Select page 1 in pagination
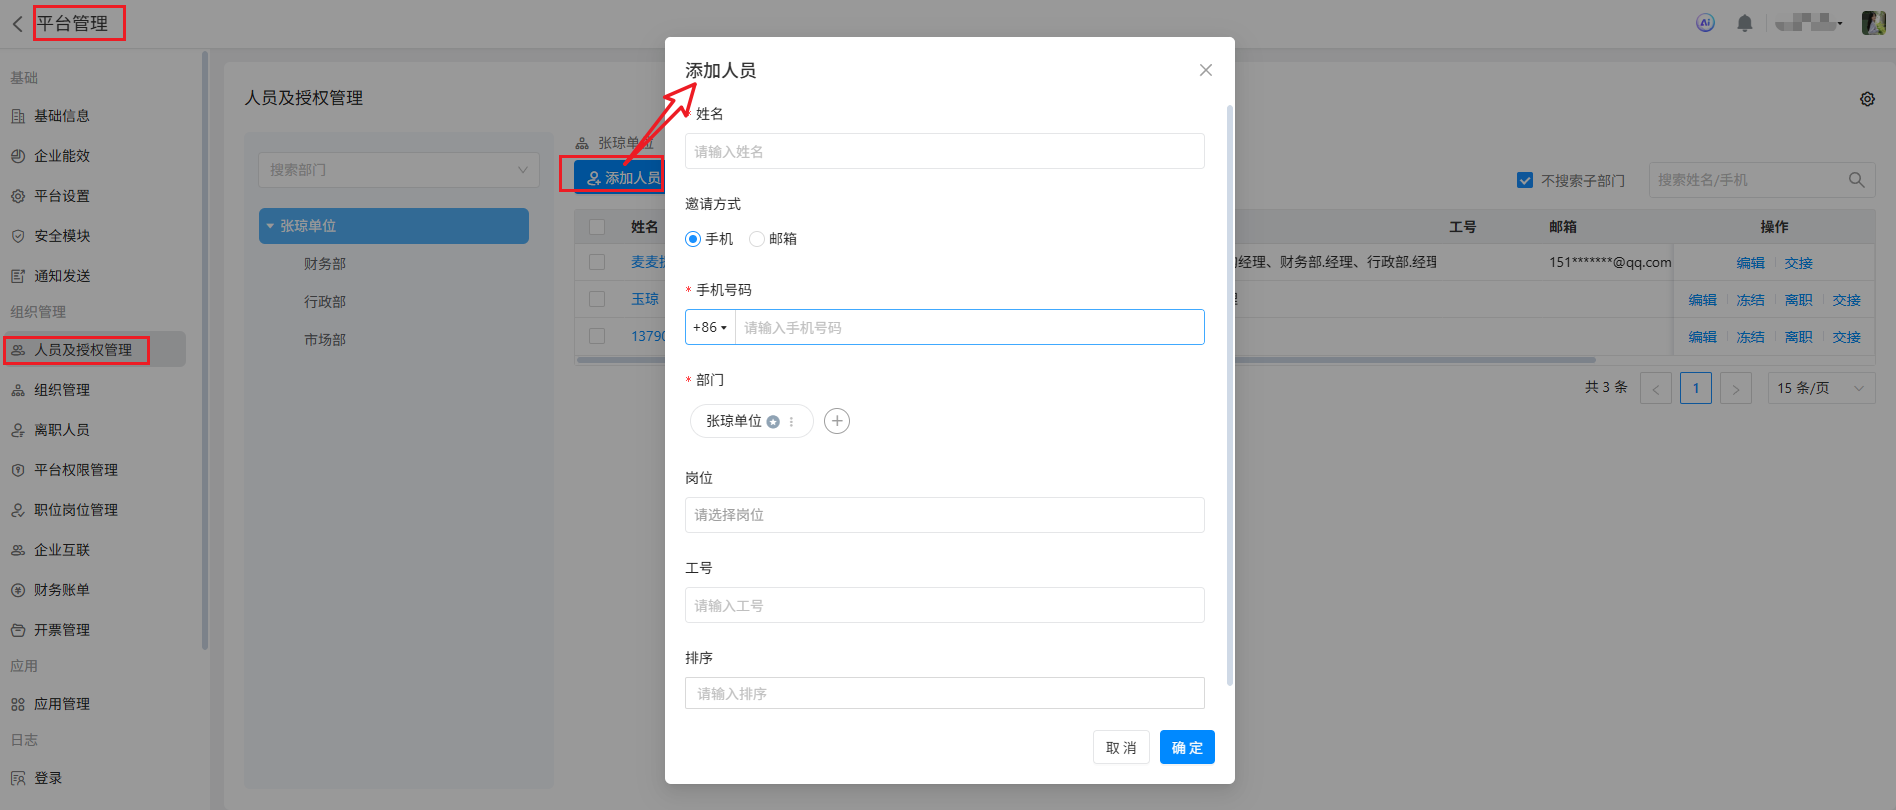The height and width of the screenshot is (810, 1896). pos(1696,388)
